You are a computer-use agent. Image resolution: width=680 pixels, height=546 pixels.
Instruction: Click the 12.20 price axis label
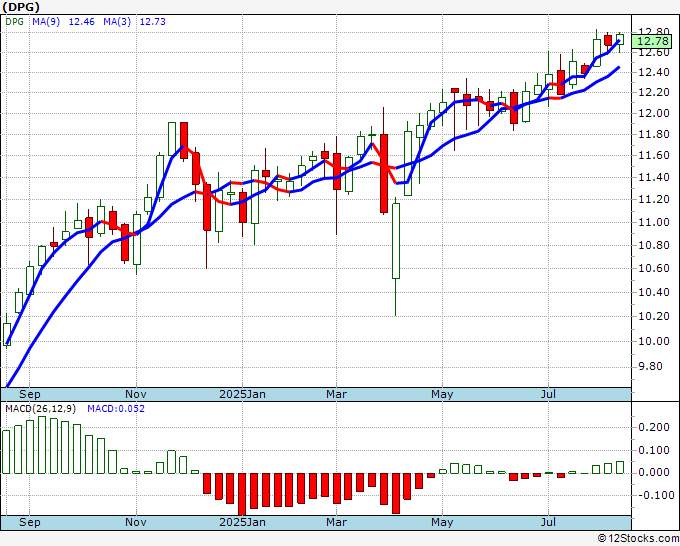654,92
